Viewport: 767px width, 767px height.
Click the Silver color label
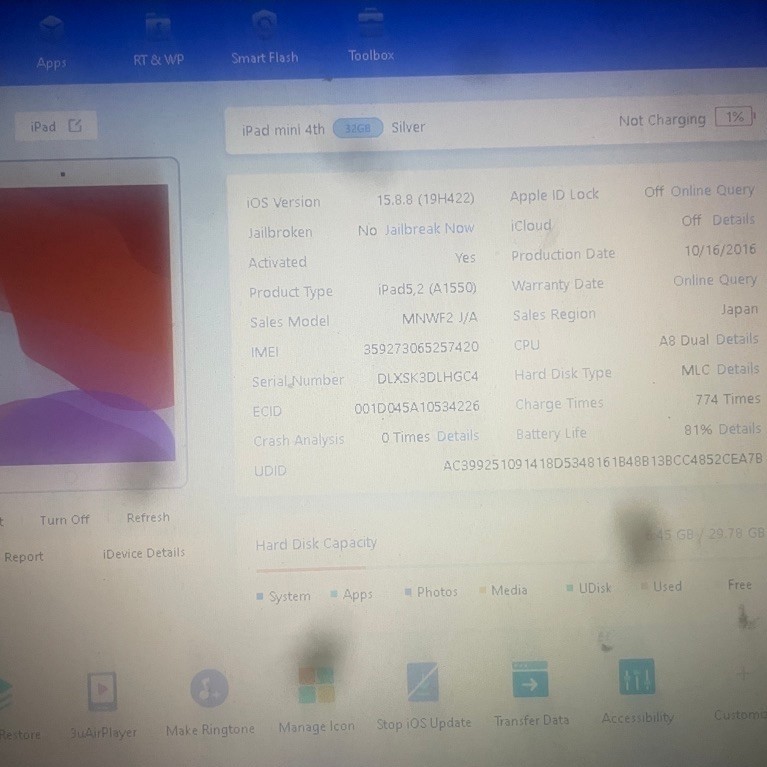pos(408,127)
